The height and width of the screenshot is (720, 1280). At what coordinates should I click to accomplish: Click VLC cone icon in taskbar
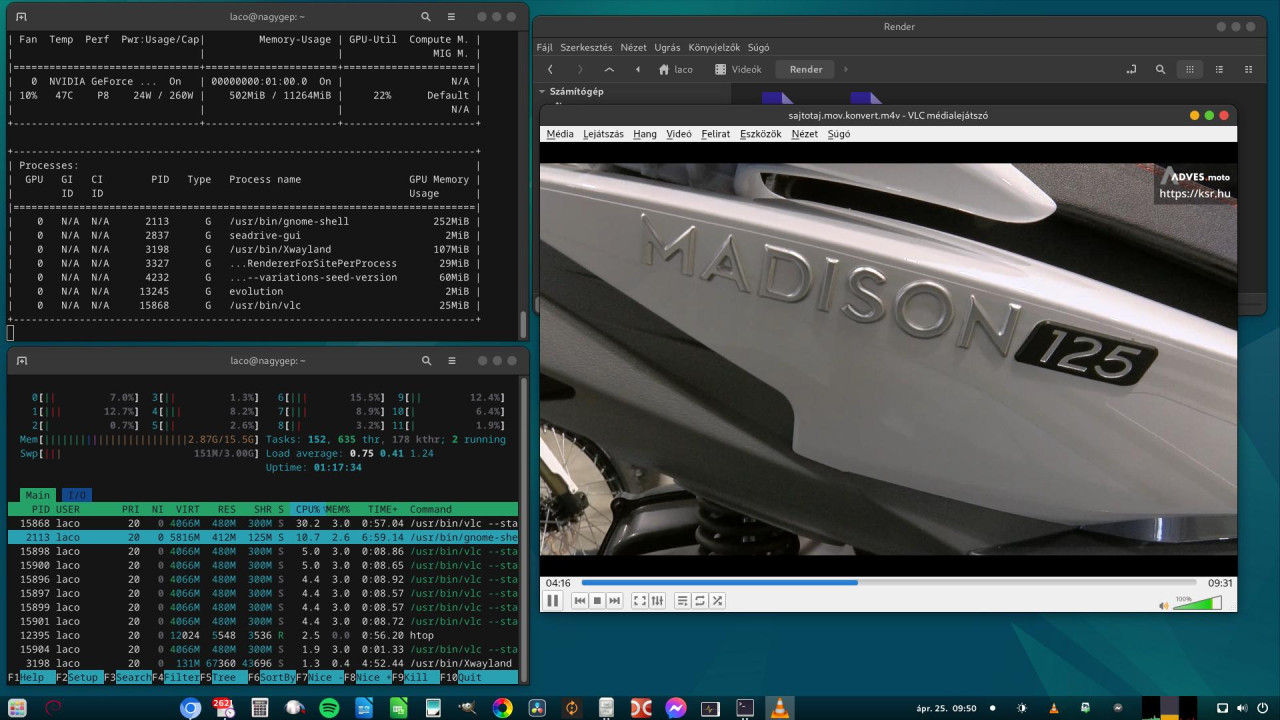pos(779,708)
